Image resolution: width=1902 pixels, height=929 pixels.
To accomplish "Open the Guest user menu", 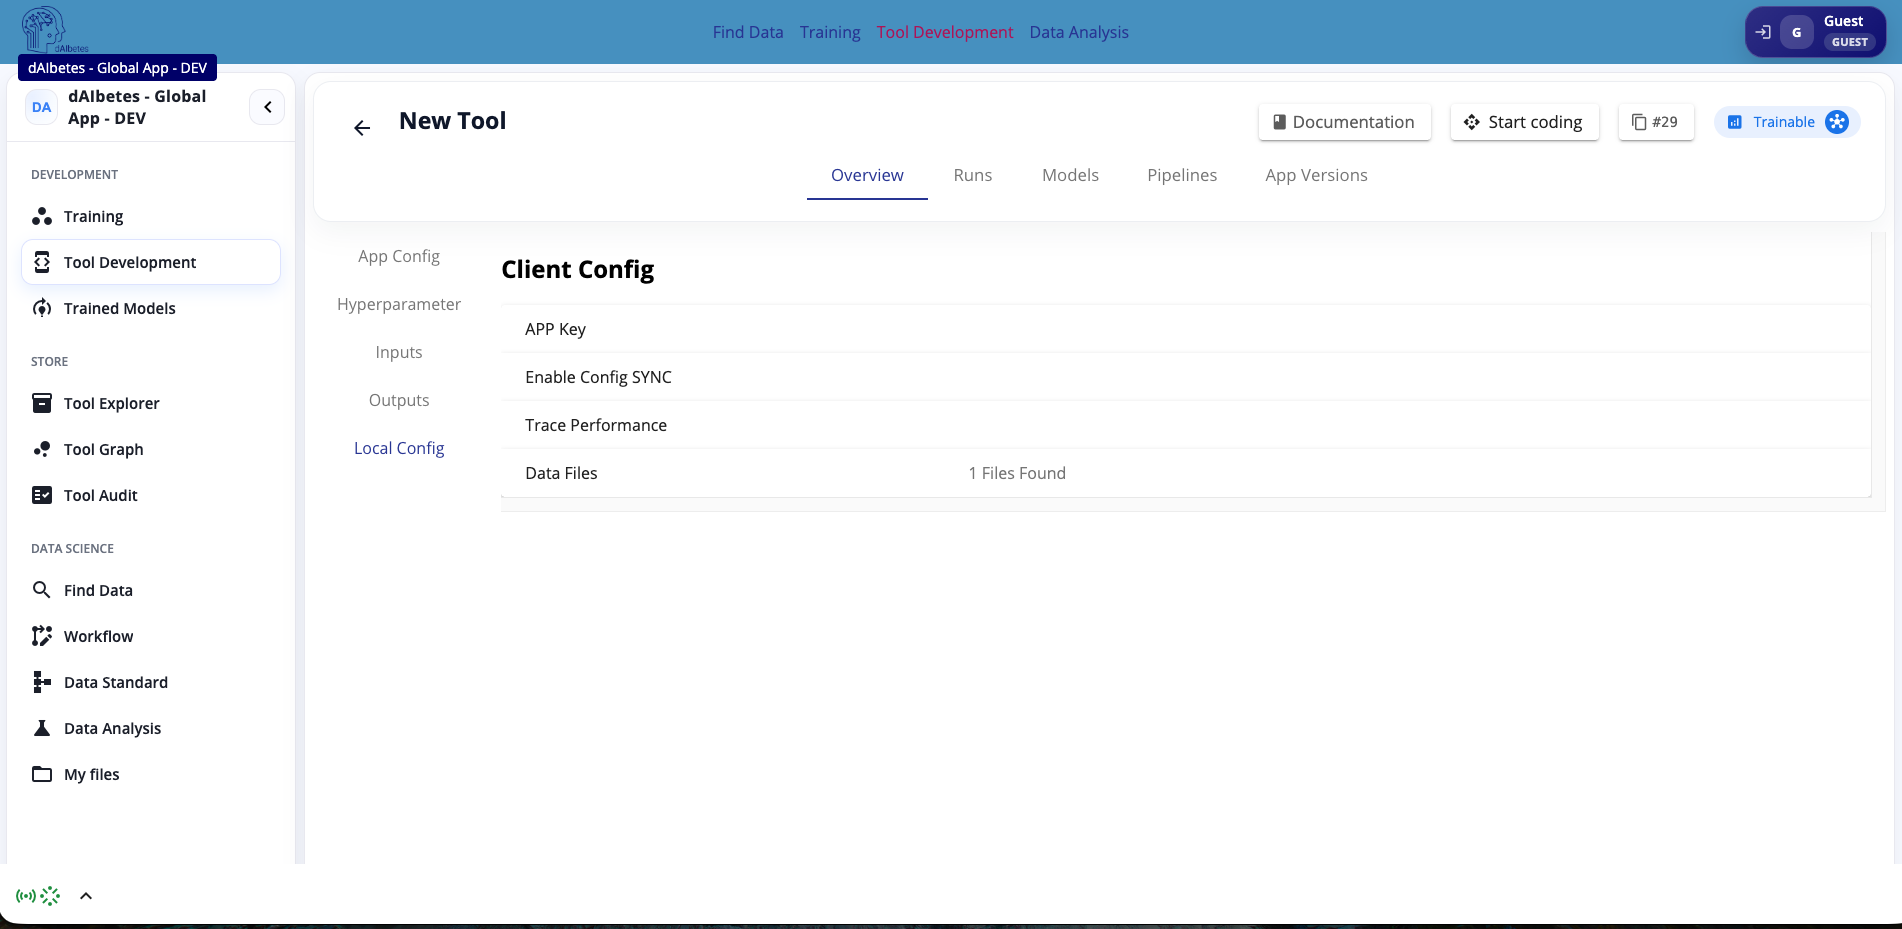I will [x=1815, y=32].
